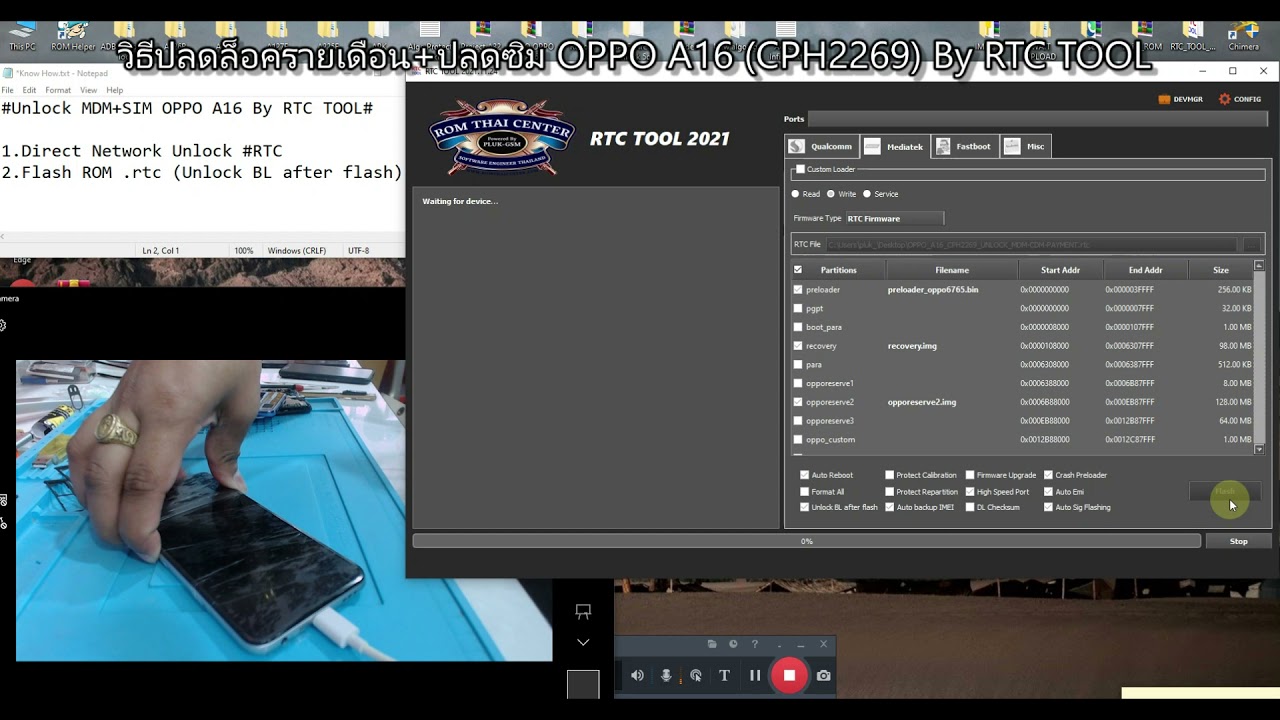Browse for RTC file with ellipsis button

tap(1251, 244)
